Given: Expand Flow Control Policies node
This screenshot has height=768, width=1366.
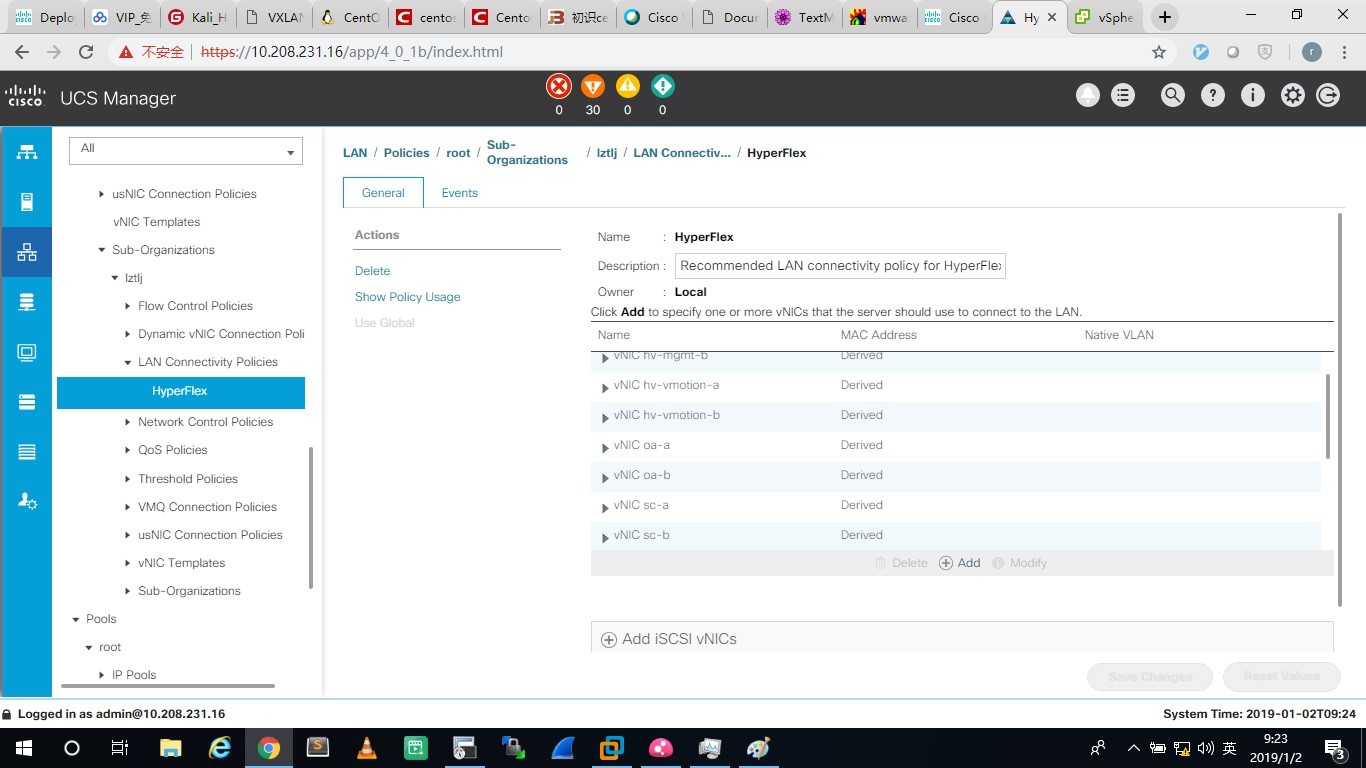Looking at the screenshot, I should click(128, 306).
